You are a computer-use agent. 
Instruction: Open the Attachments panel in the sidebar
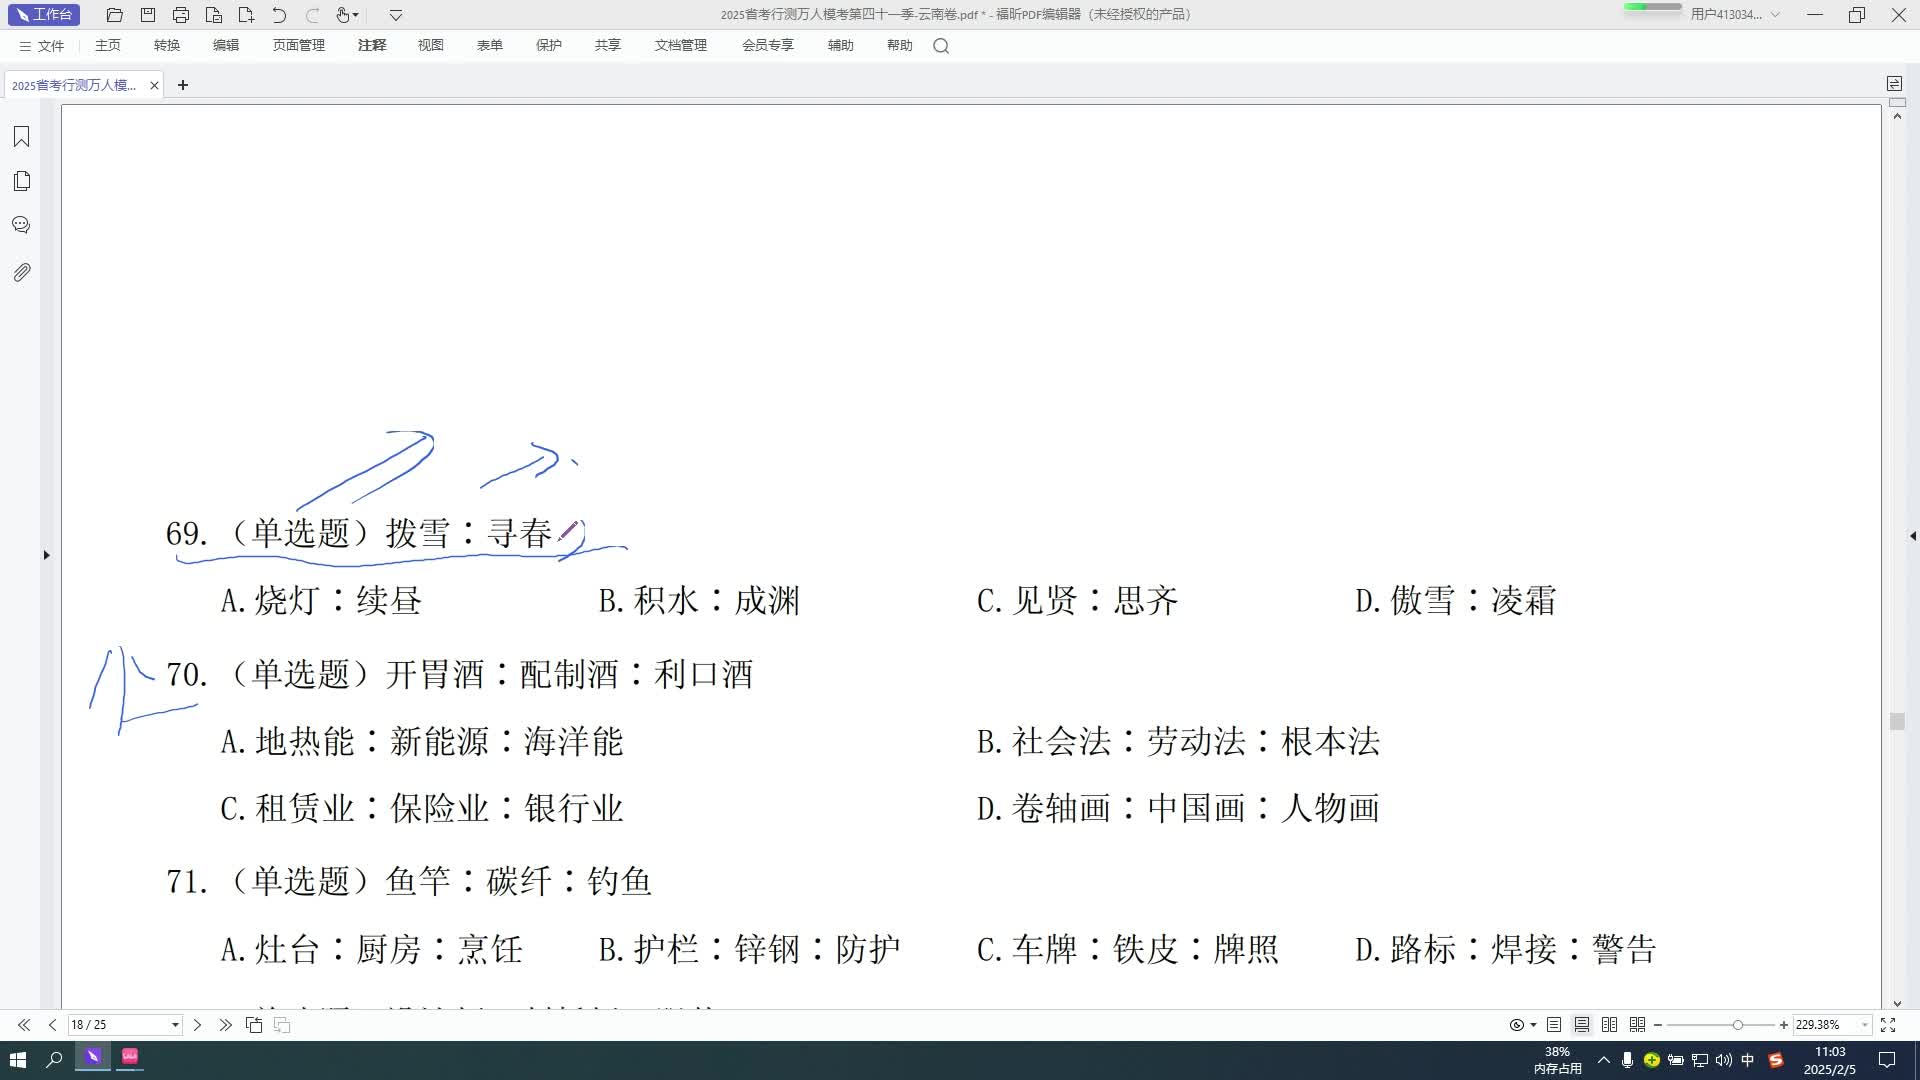[x=21, y=271]
